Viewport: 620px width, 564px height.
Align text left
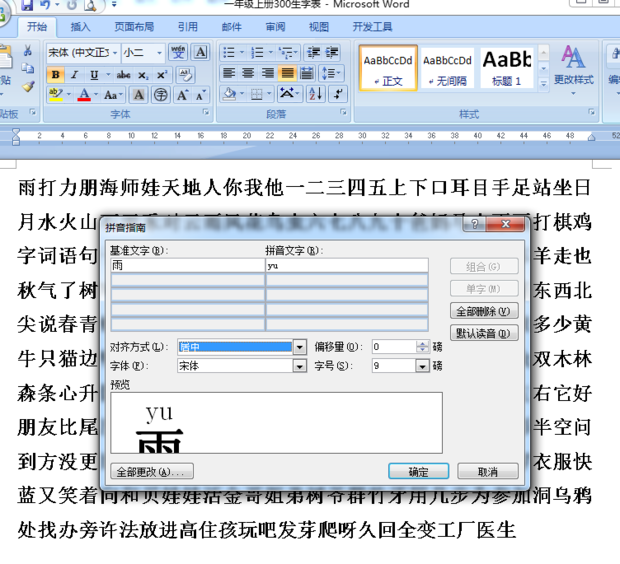pyautogui.click(x=229, y=73)
